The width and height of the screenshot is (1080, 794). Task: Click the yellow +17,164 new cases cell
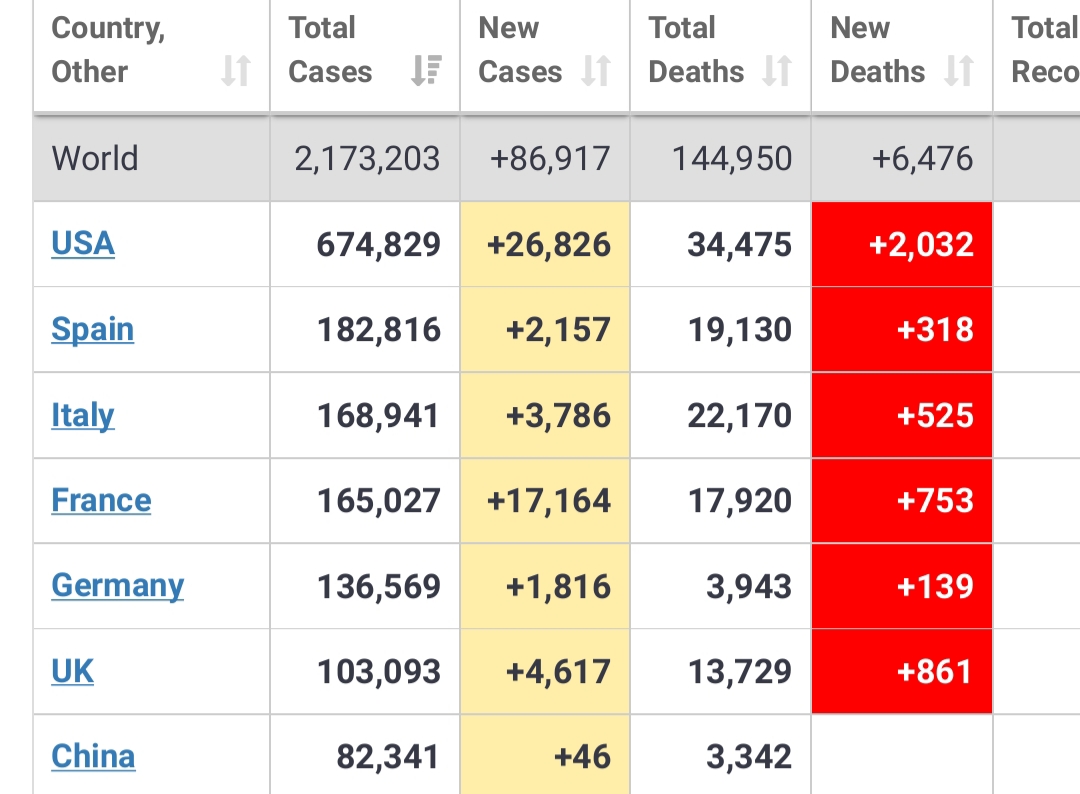546,501
